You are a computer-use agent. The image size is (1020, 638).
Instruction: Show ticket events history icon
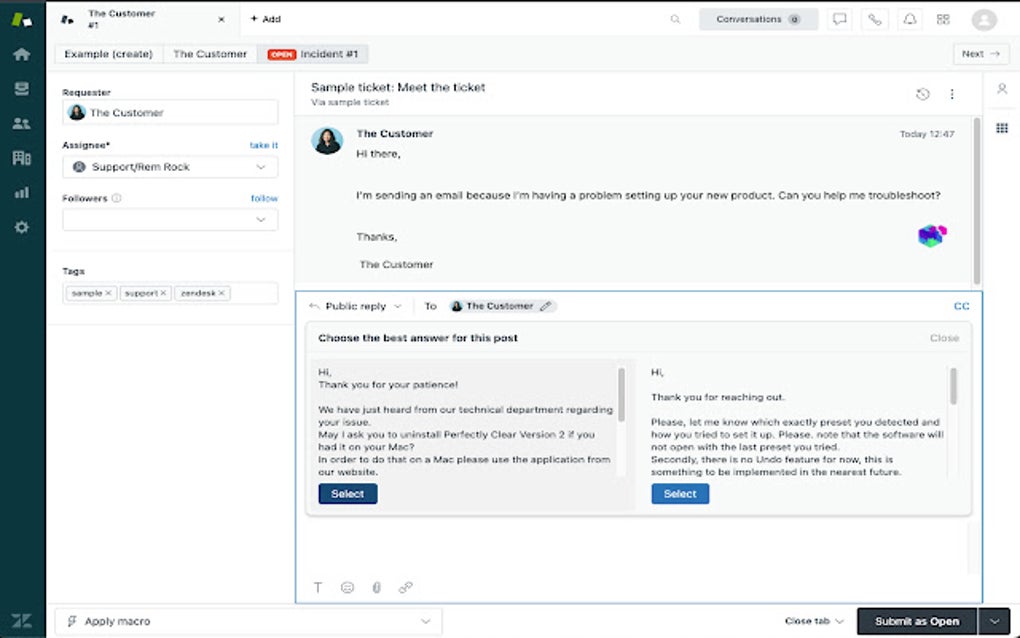coord(922,94)
